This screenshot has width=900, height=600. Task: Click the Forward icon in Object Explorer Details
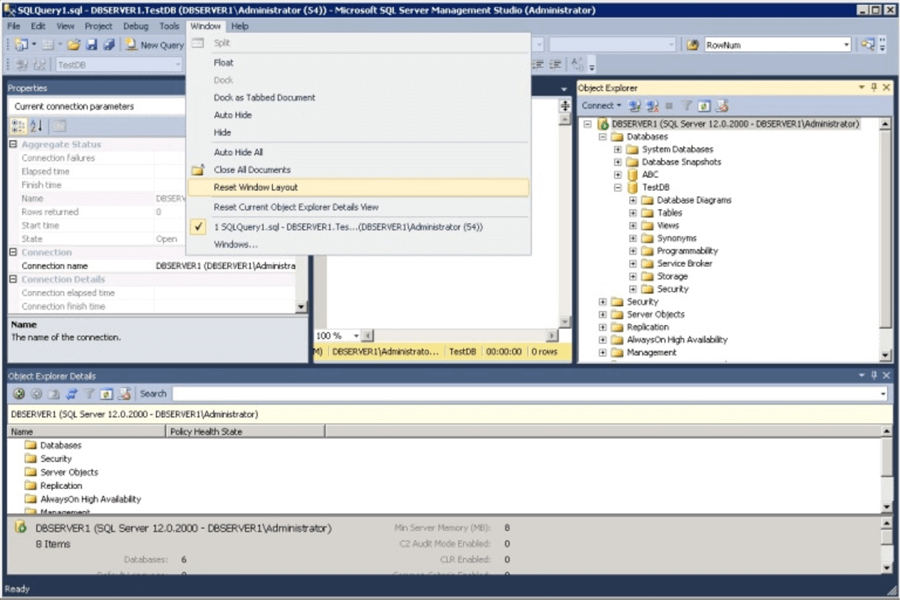pos(36,394)
